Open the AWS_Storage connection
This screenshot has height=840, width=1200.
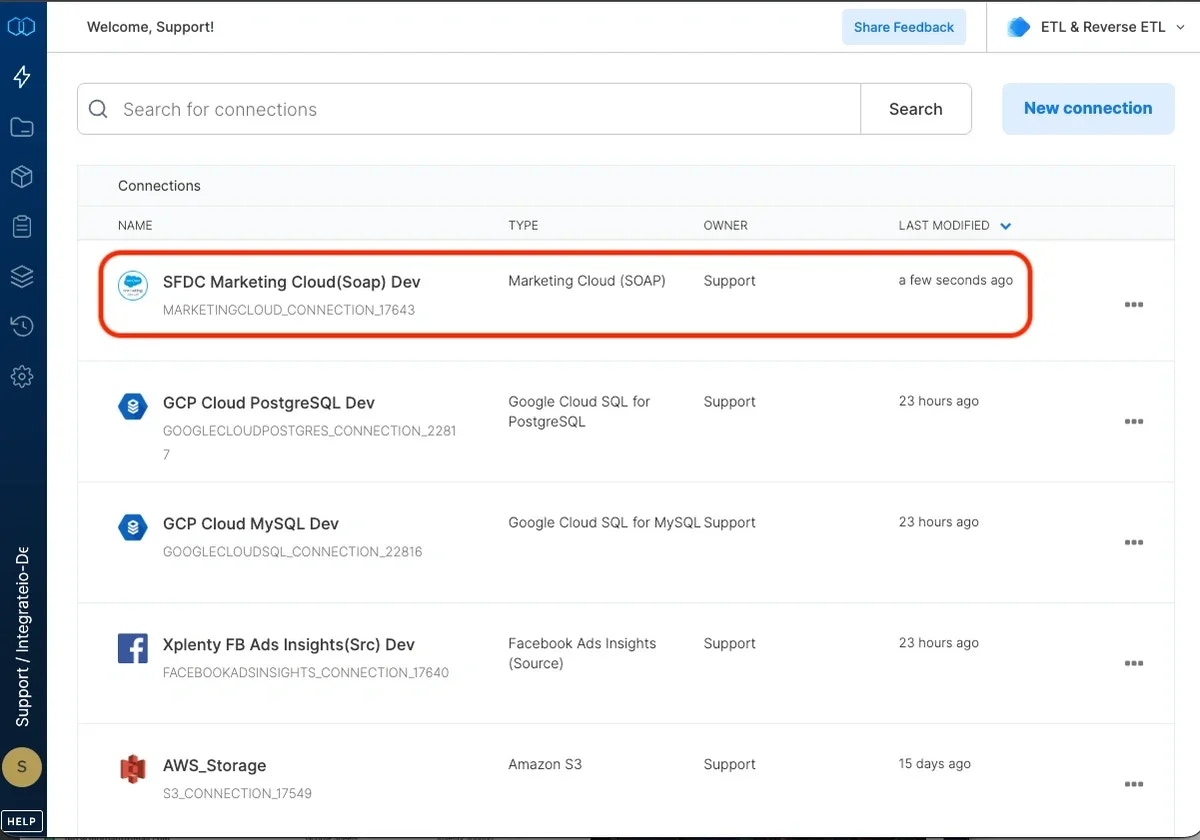pos(214,766)
